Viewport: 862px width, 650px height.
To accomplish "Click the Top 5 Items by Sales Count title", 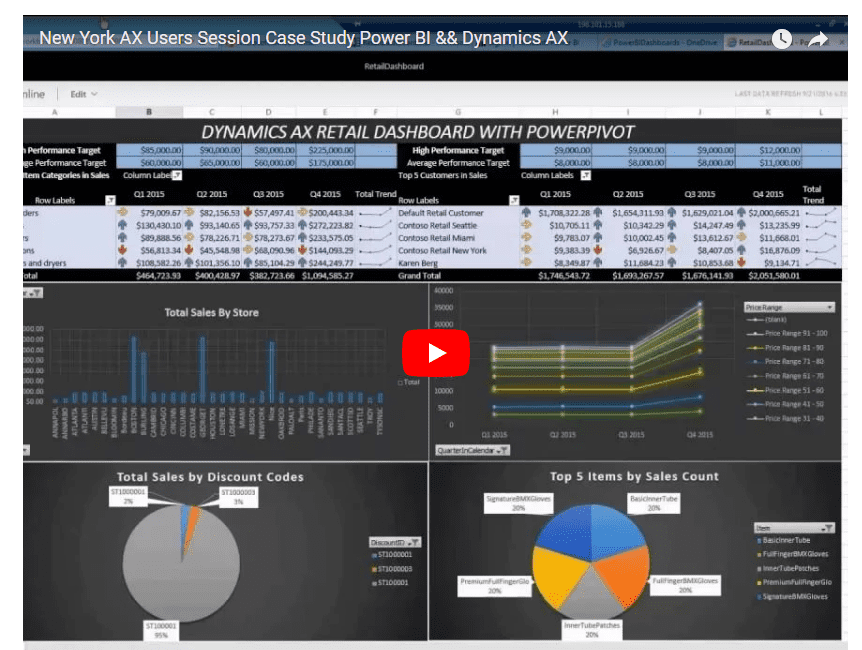I will point(634,476).
